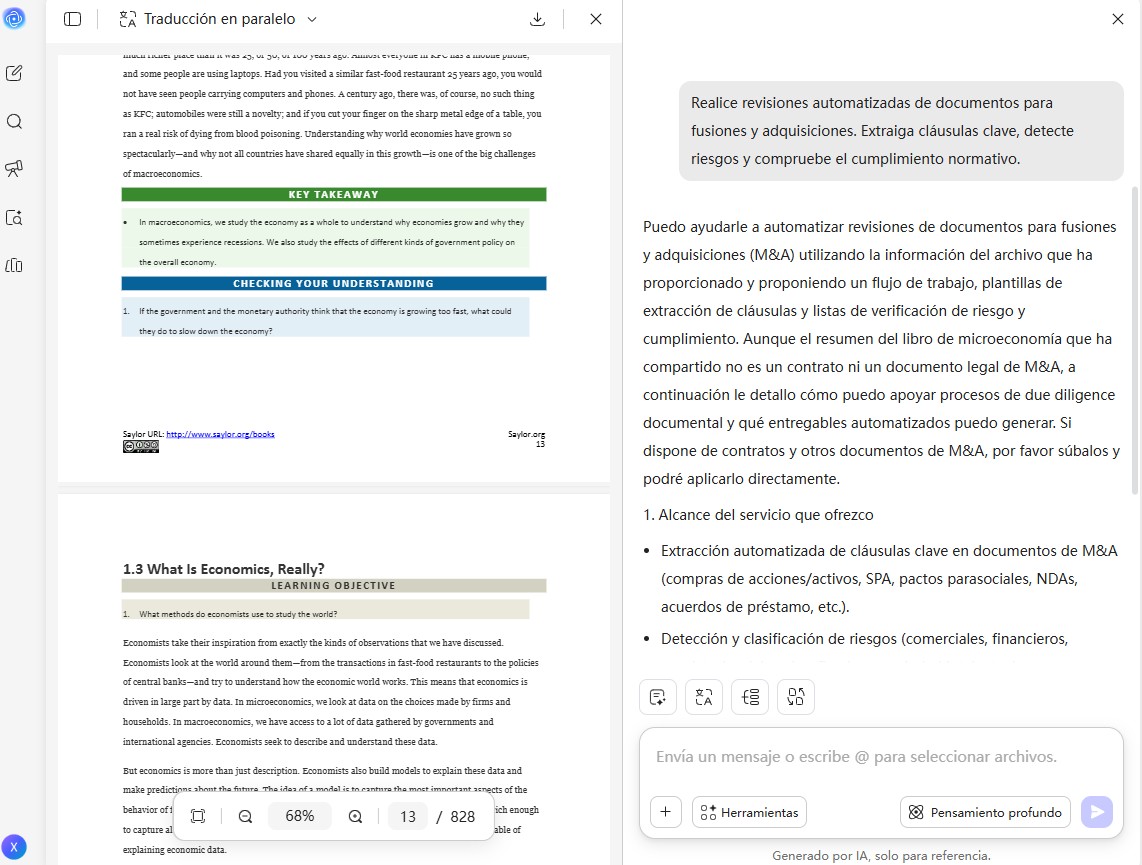The image size is (1142, 865).
Task: Toggle Pensamiento profundo mode
Action: (985, 812)
